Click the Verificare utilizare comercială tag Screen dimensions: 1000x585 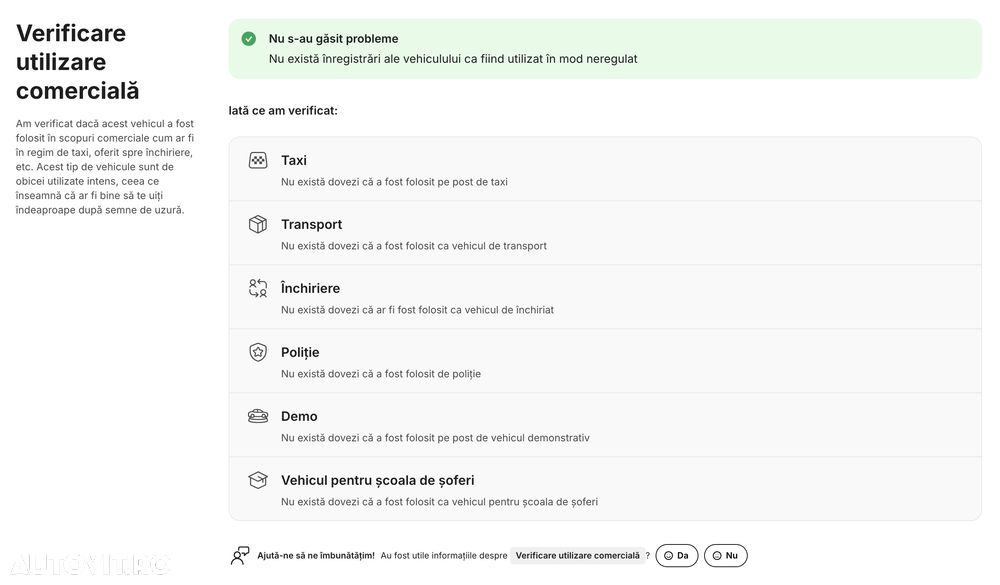[x=577, y=556]
